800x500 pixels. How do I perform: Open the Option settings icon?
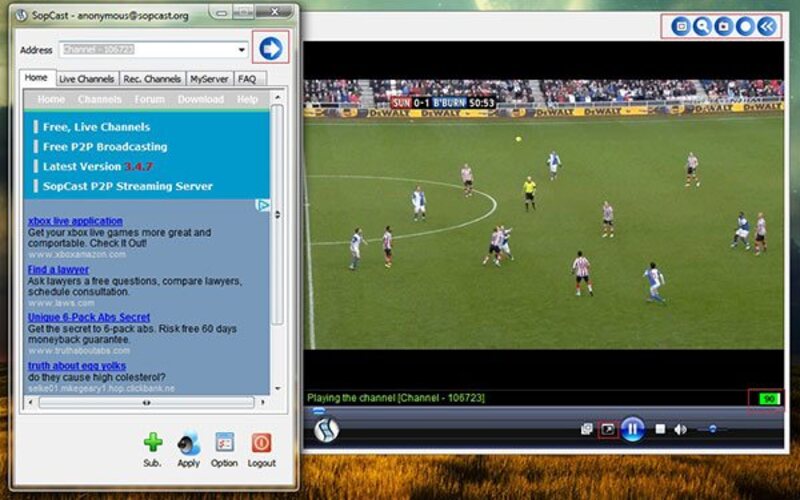[x=224, y=443]
